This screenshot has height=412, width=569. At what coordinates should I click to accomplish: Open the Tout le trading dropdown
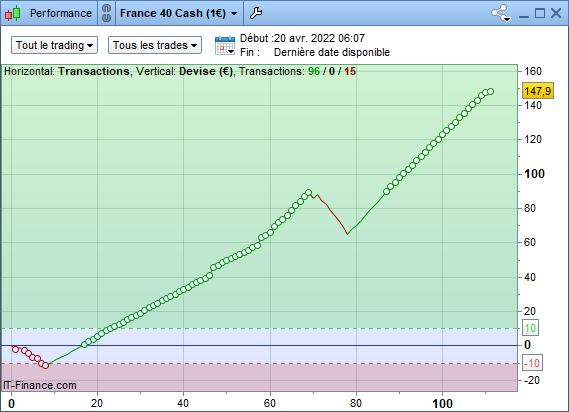(x=54, y=45)
